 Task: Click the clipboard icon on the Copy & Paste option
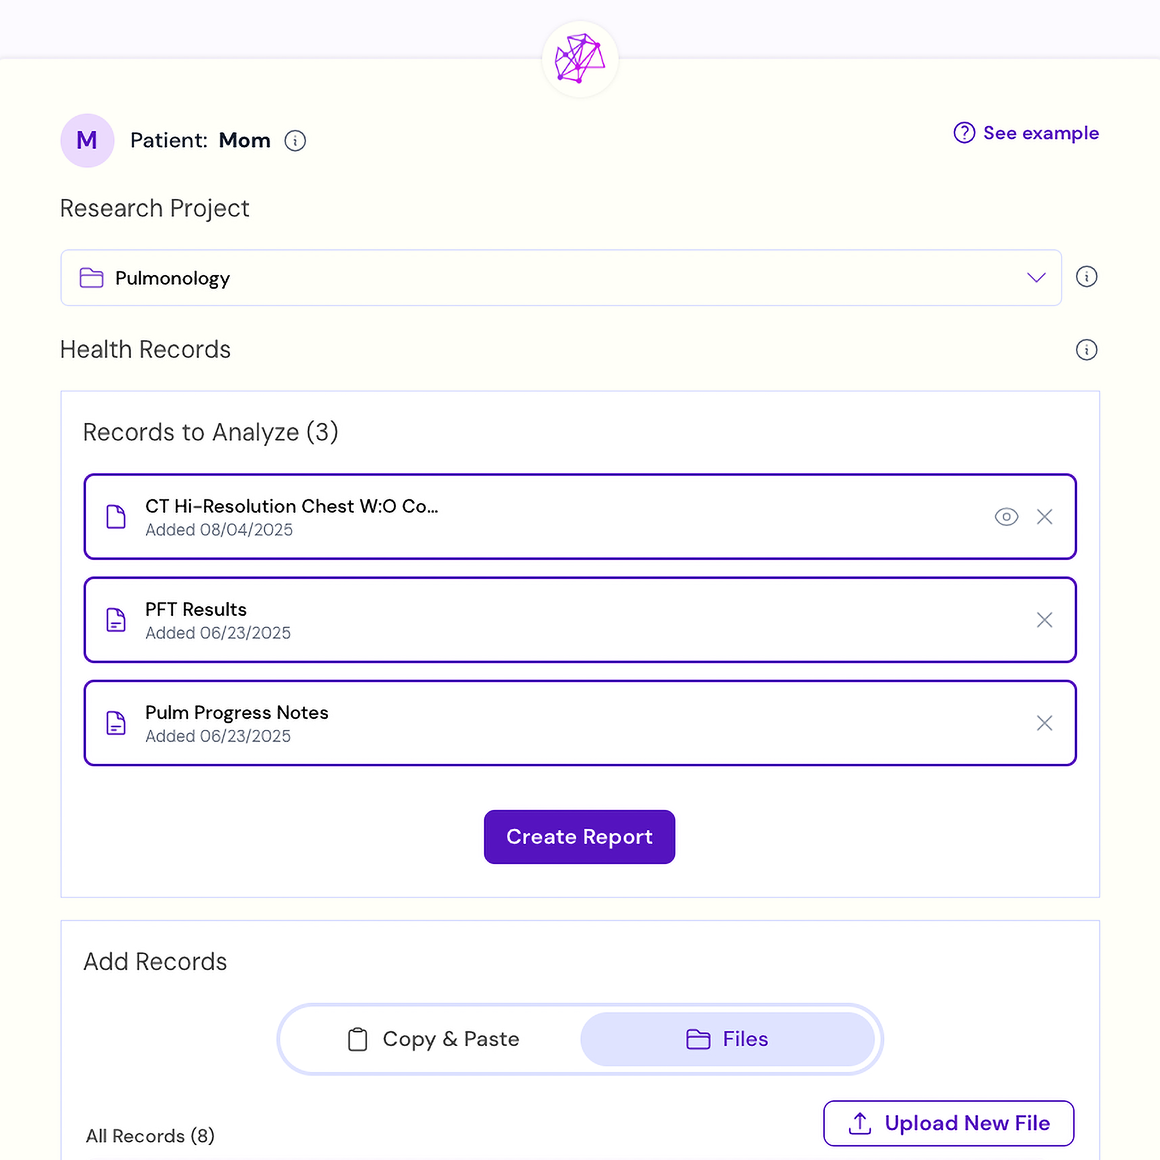[357, 1039]
